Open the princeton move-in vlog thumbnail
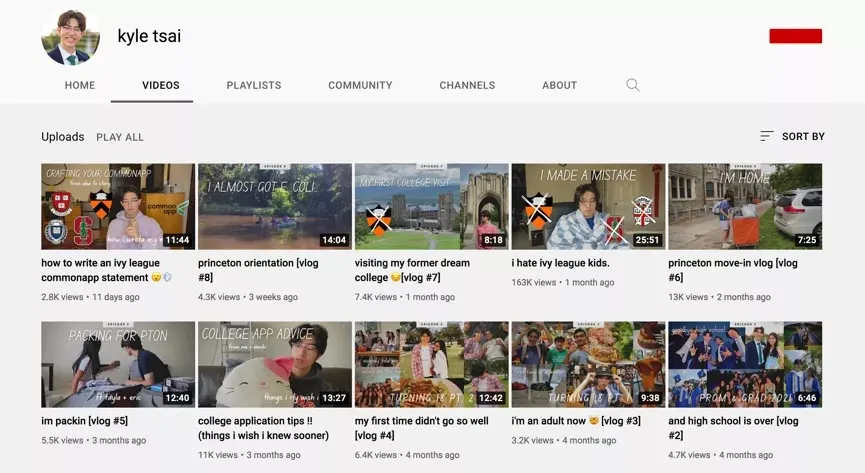865x473 pixels. pyautogui.click(x=745, y=207)
